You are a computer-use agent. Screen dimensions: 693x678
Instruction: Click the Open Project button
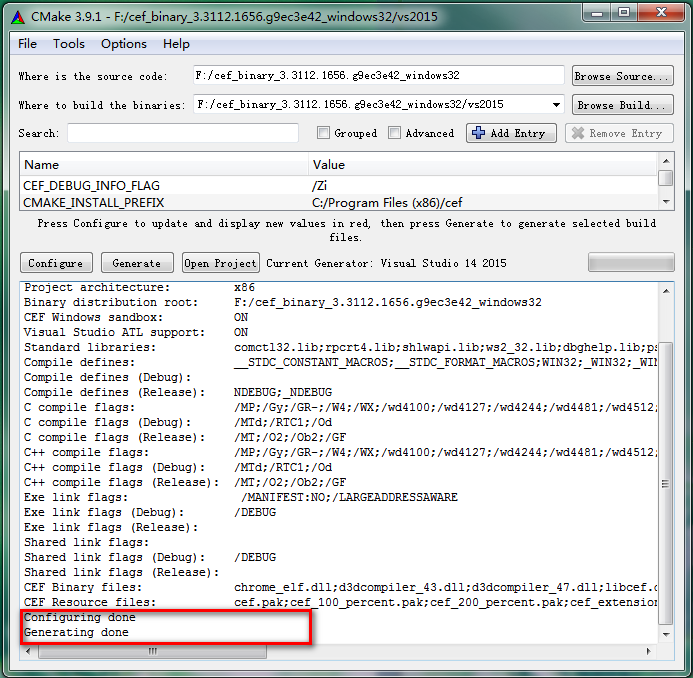[x=221, y=263]
